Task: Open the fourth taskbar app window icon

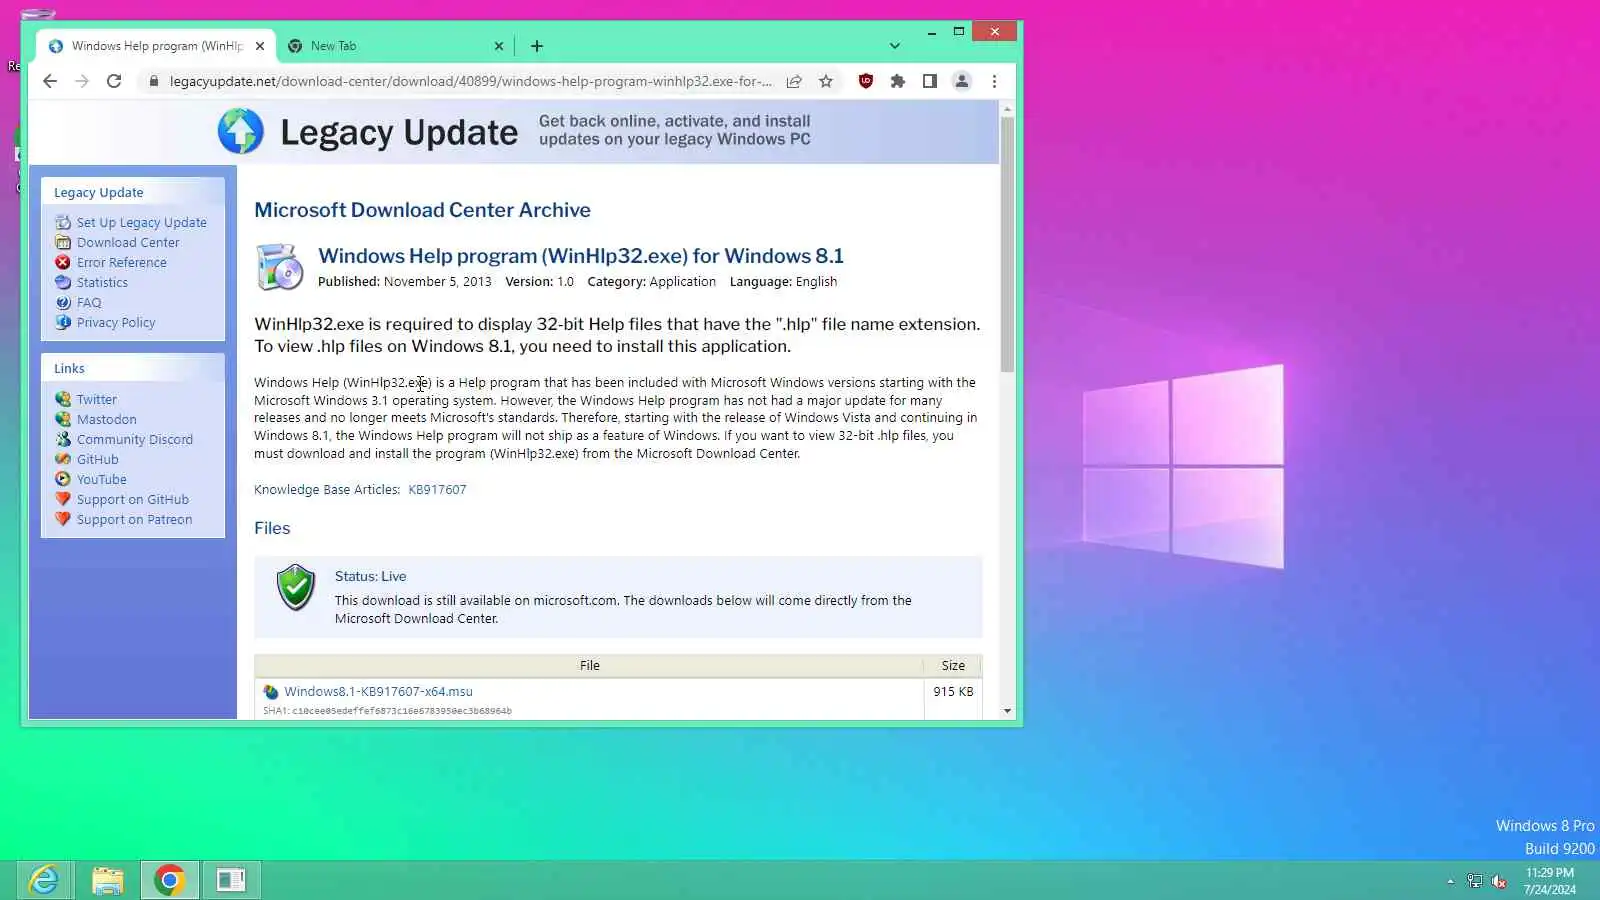Action: (231, 880)
